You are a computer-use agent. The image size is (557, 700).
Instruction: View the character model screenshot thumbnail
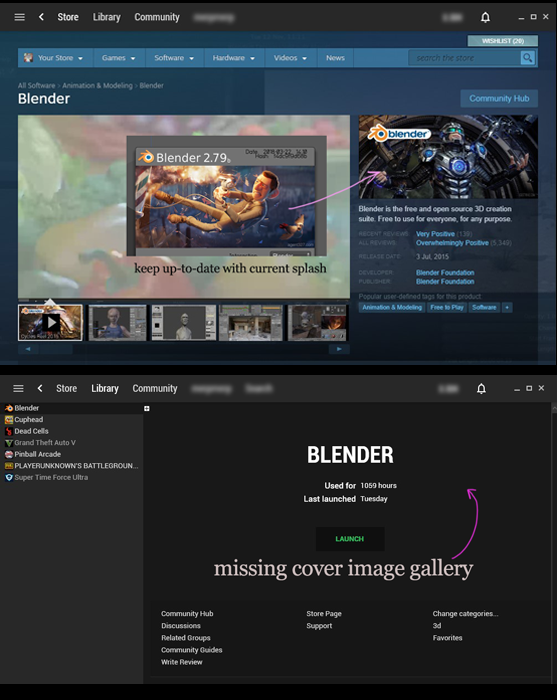pyautogui.click(x=117, y=323)
